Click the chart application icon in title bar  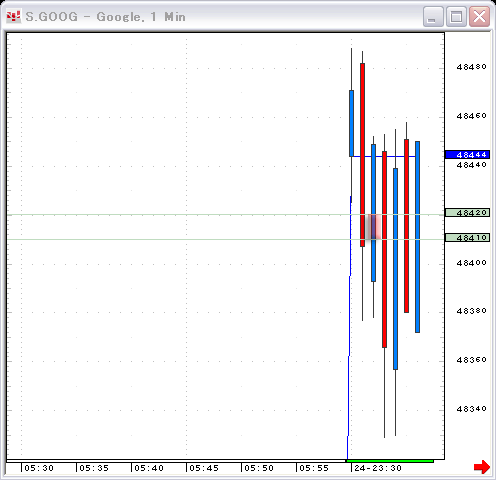point(14,16)
